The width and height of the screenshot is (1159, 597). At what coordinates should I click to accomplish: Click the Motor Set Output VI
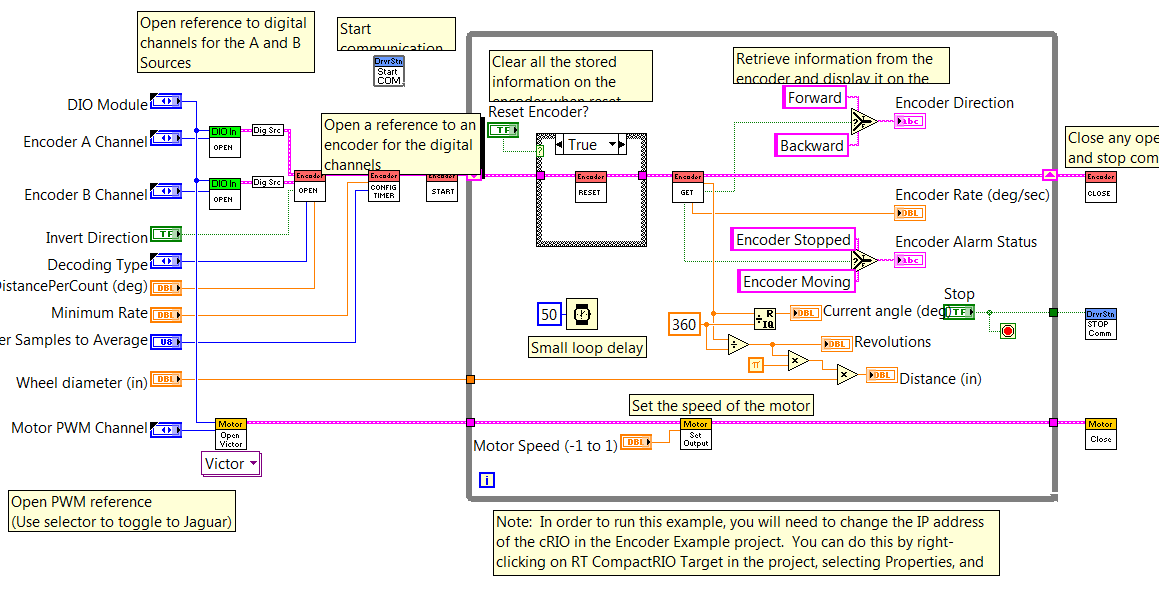click(696, 435)
